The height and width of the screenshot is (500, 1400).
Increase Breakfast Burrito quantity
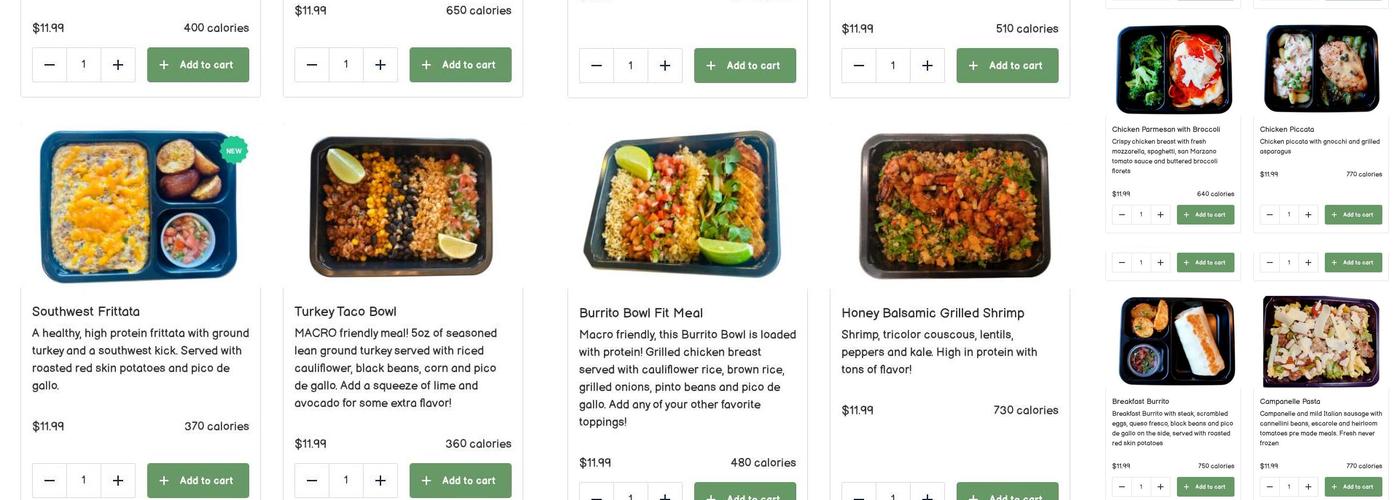pyautogui.click(x=1160, y=487)
